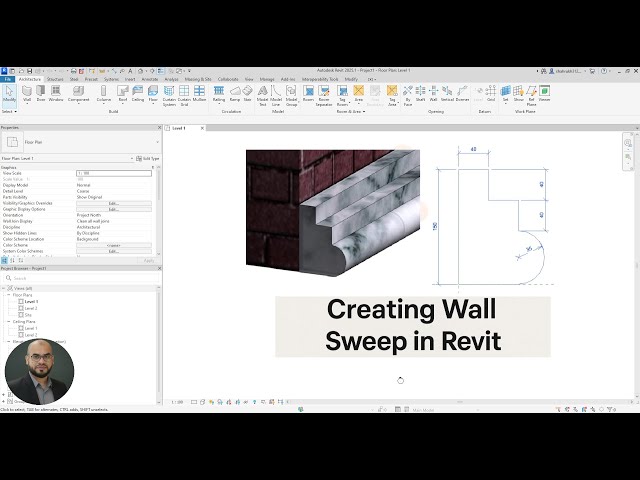Open the Manage ribbon tab
Screen dimensions: 640x480
267,79
